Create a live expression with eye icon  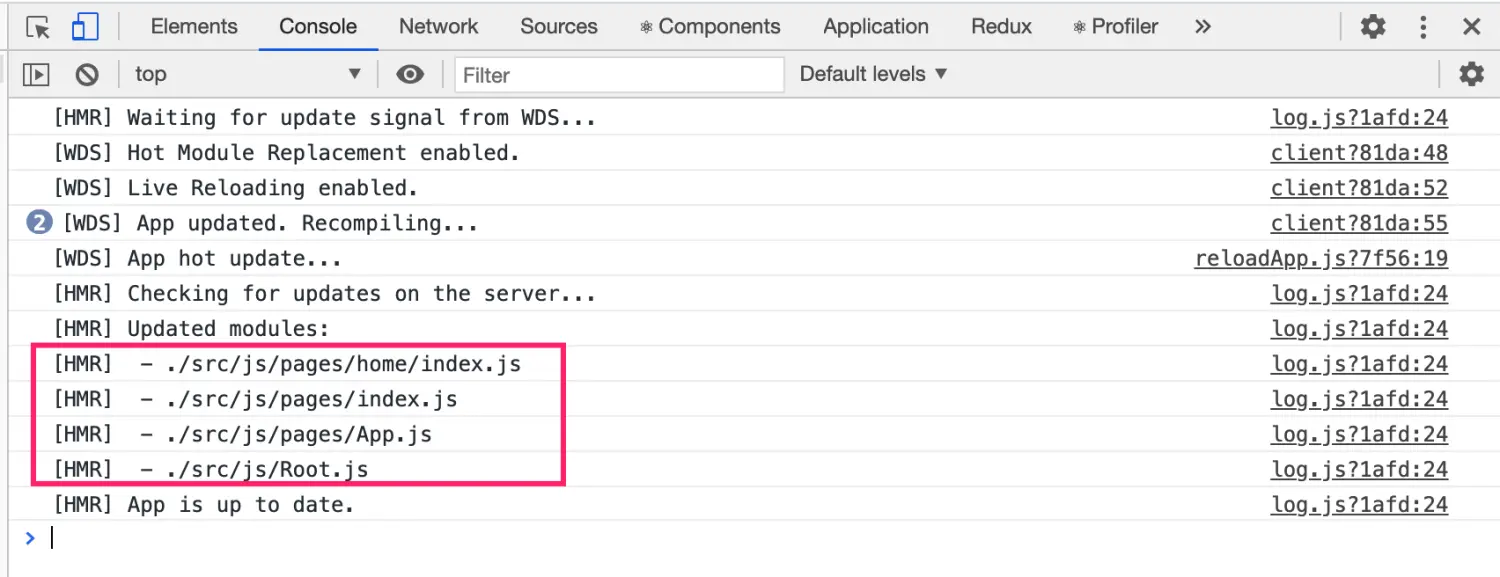409,74
